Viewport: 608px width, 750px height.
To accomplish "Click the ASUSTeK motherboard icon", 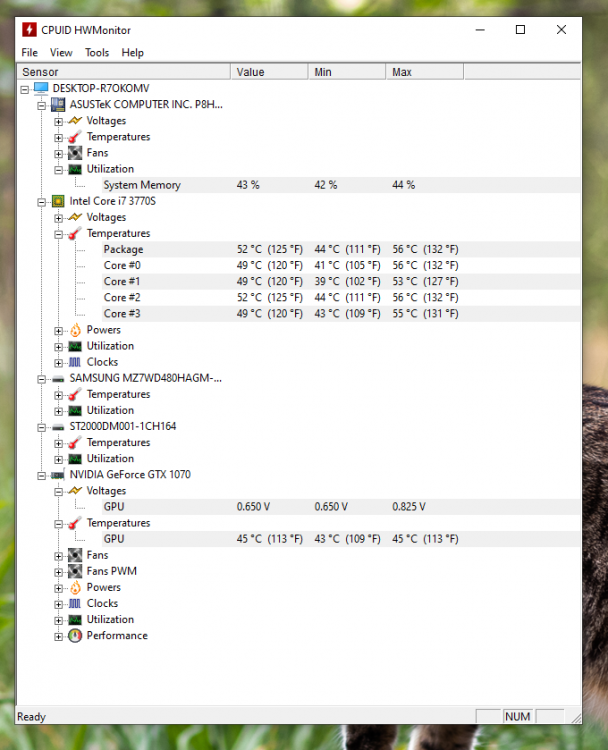I will pos(58,104).
